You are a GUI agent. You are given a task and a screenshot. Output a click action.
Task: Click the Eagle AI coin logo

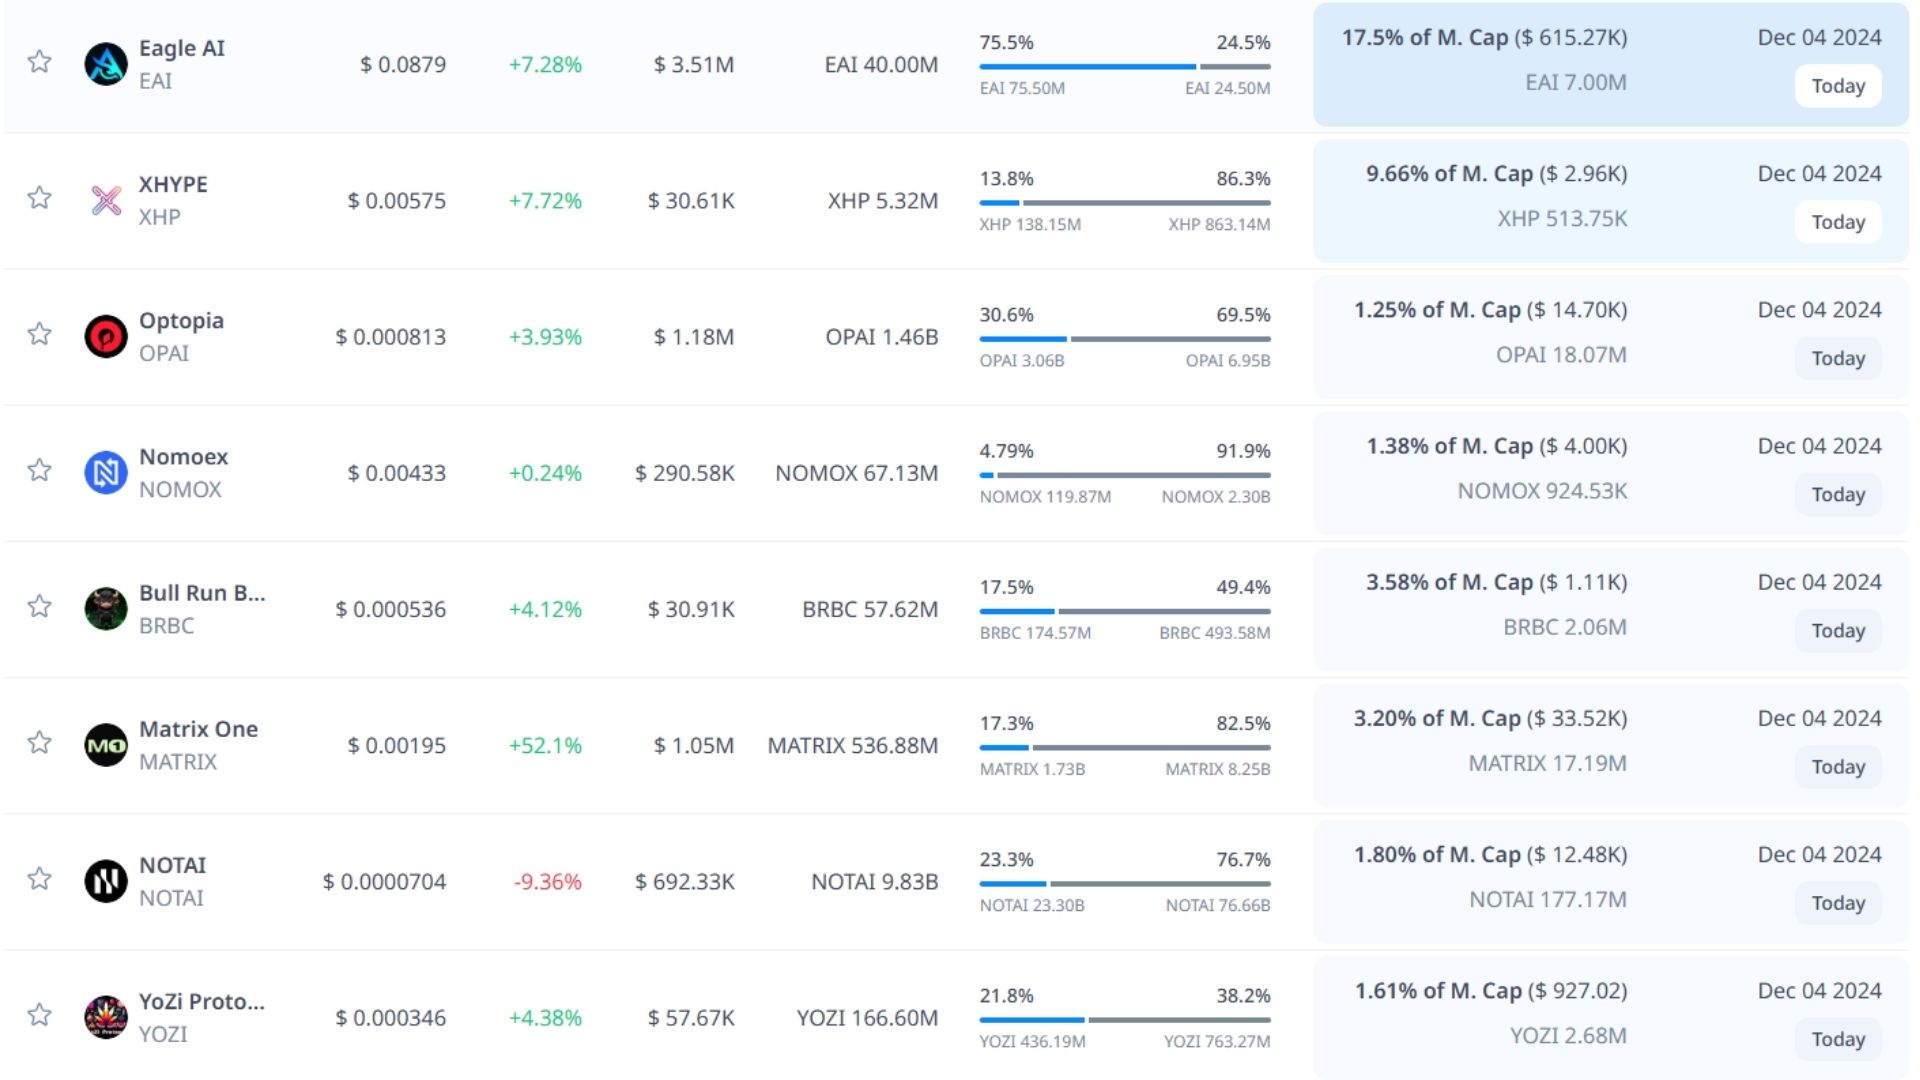pyautogui.click(x=105, y=64)
